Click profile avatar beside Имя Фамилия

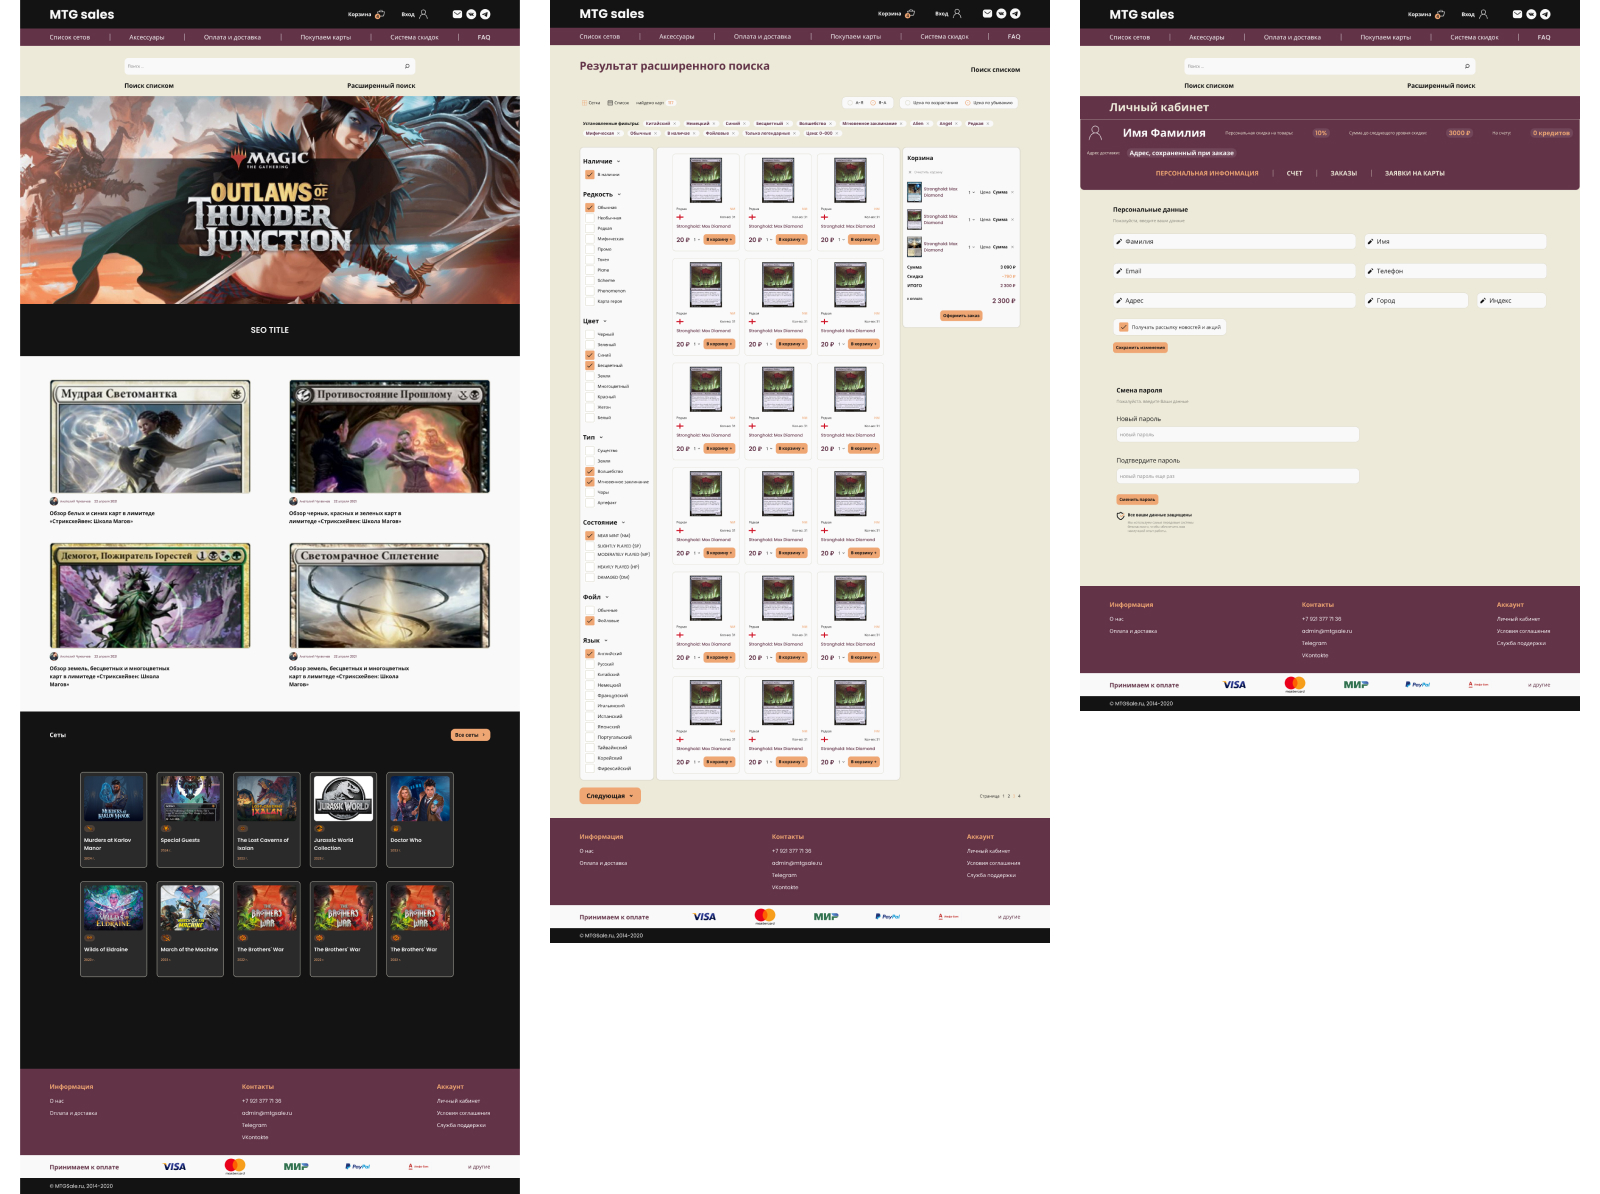1096,132
